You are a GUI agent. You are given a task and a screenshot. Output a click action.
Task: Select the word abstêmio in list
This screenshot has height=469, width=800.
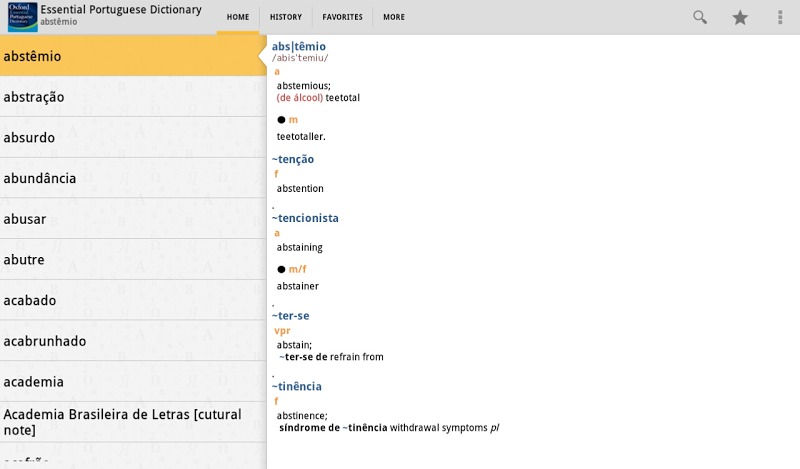tap(132, 56)
